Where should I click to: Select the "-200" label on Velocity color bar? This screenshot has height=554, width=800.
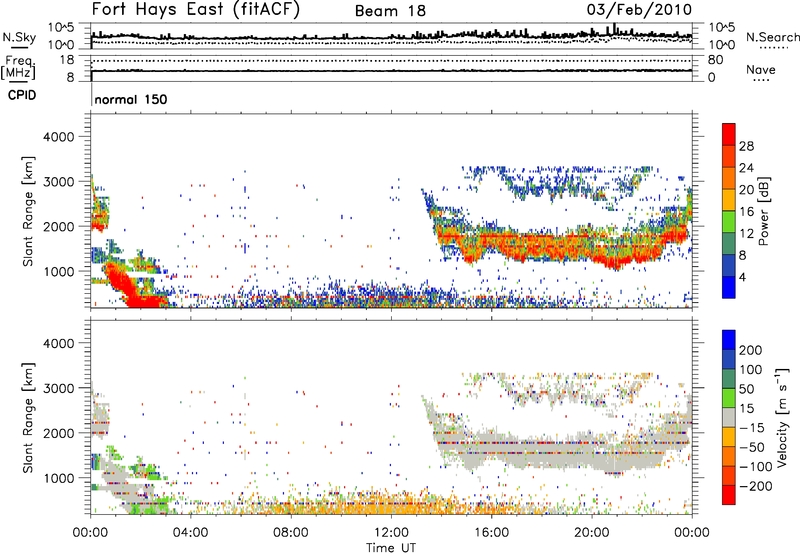[x=756, y=486]
